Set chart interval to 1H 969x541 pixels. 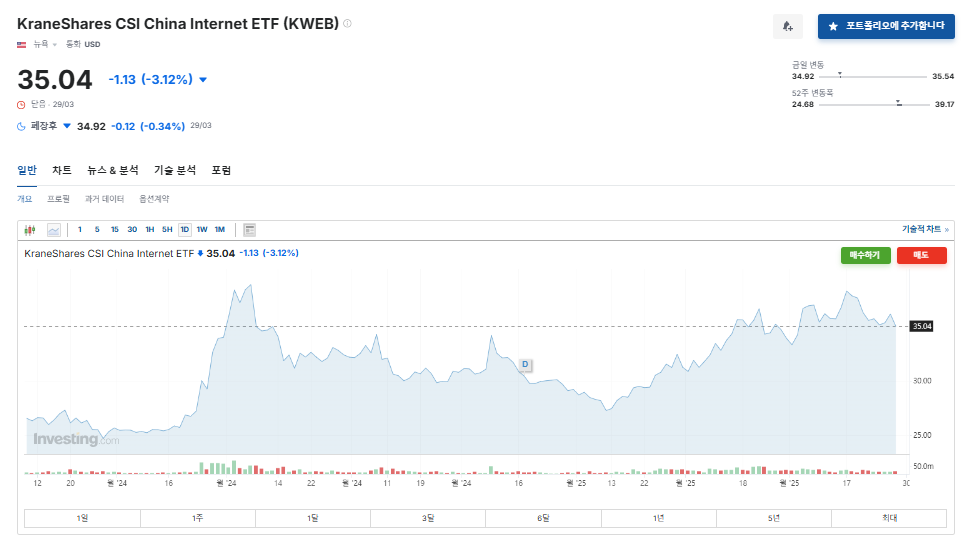click(x=150, y=229)
